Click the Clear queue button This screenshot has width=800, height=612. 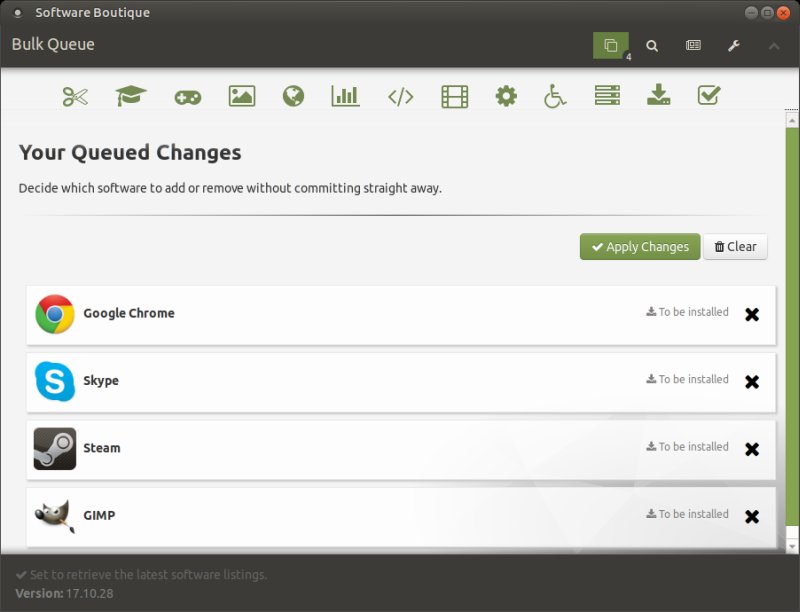click(x=735, y=247)
